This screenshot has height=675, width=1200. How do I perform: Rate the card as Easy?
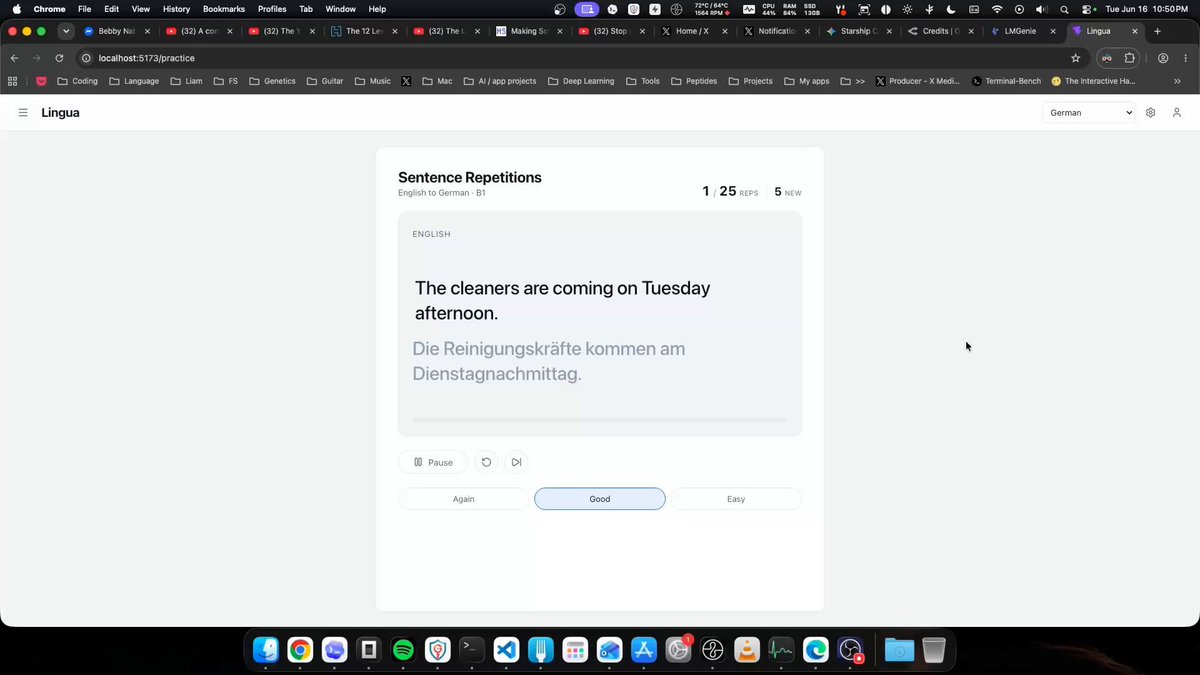[736, 499]
